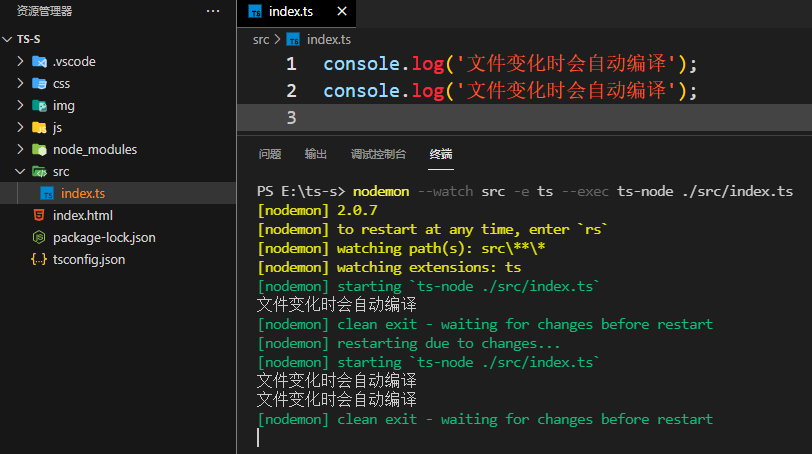Click the css folder icon

point(39,83)
